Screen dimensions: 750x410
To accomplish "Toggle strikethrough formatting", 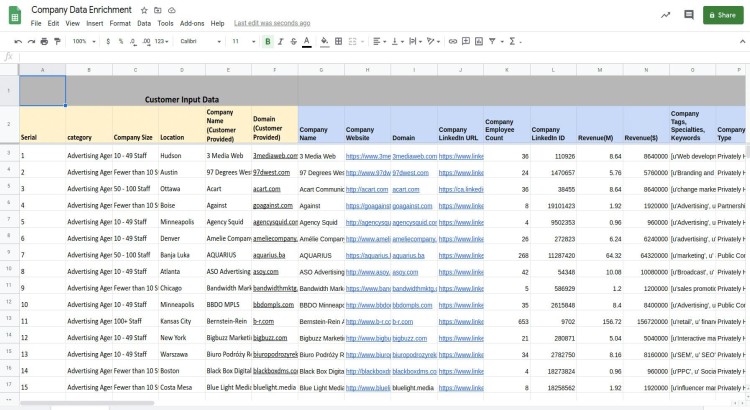I will 293,42.
